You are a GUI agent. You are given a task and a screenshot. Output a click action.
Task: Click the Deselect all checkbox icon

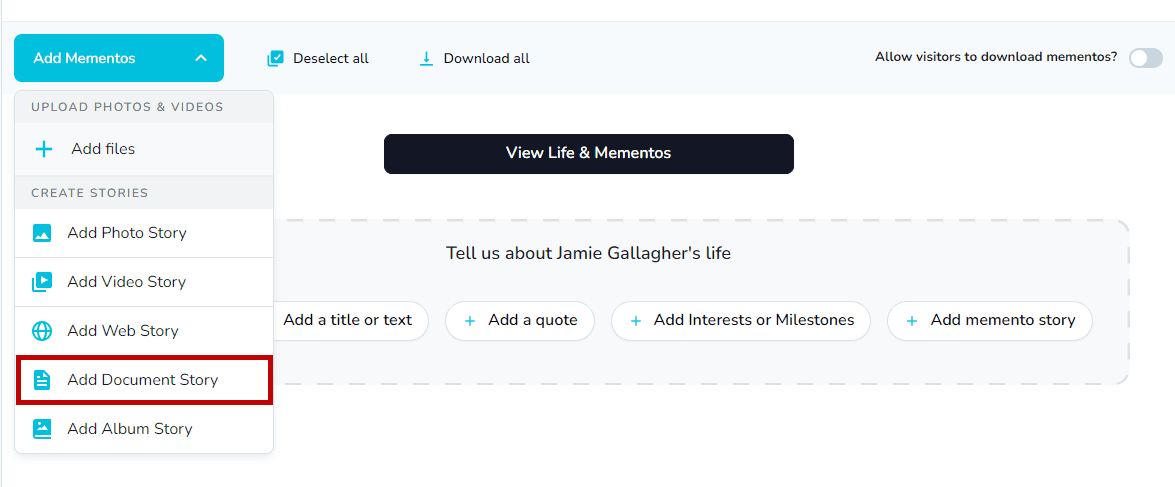click(275, 59)
